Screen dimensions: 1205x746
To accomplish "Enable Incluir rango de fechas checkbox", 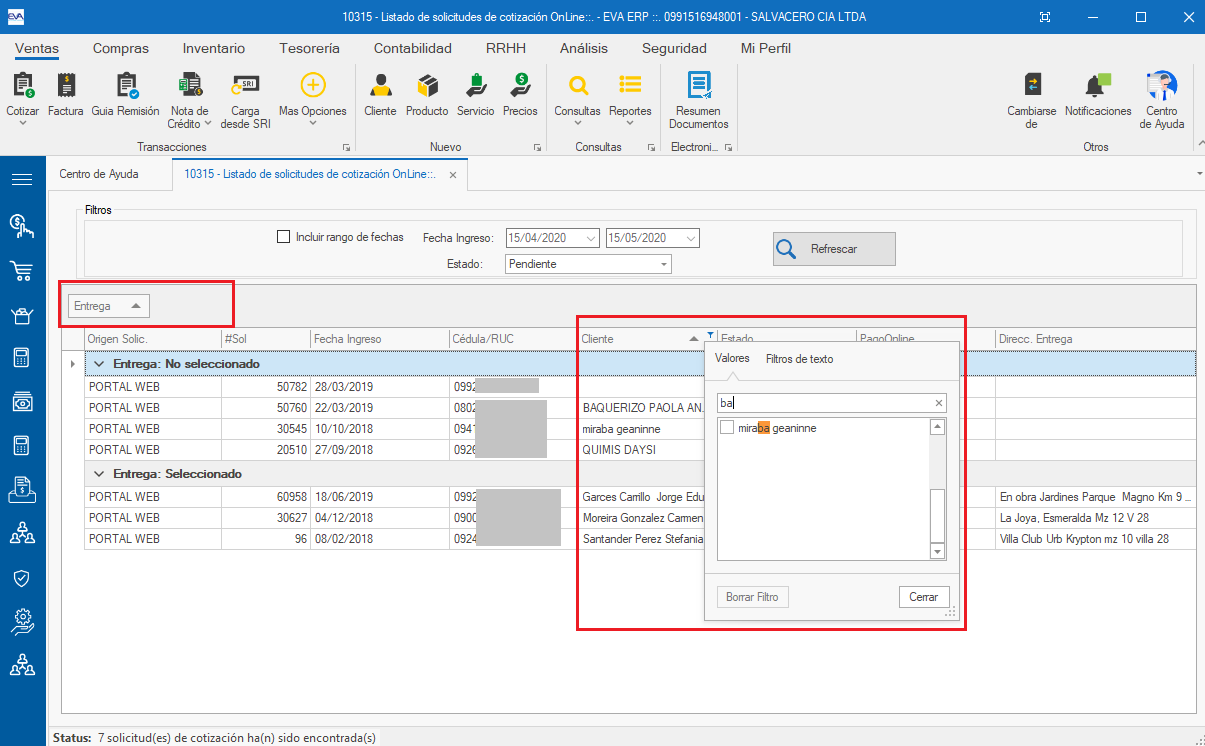I will coord(283,237).
